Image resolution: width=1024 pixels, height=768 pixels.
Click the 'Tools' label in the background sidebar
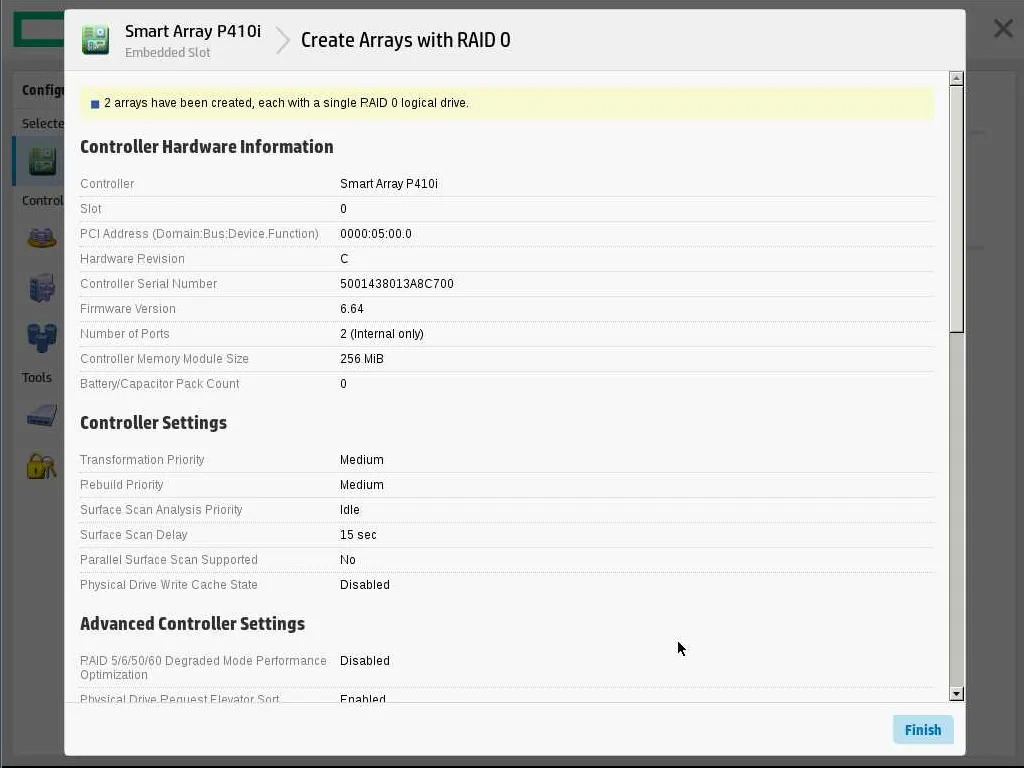[37, 377]
